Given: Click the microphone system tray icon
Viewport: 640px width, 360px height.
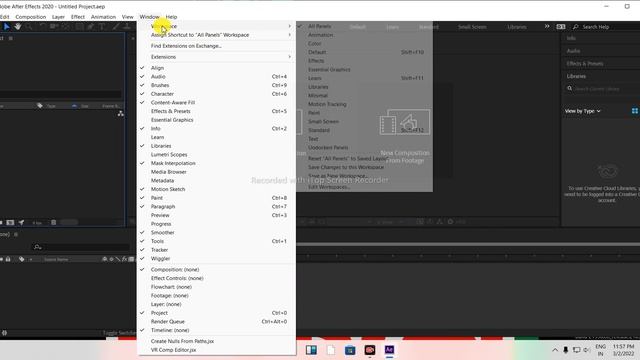Looking at the screenshot, I should pyautogui.click(x=565, y=350).
